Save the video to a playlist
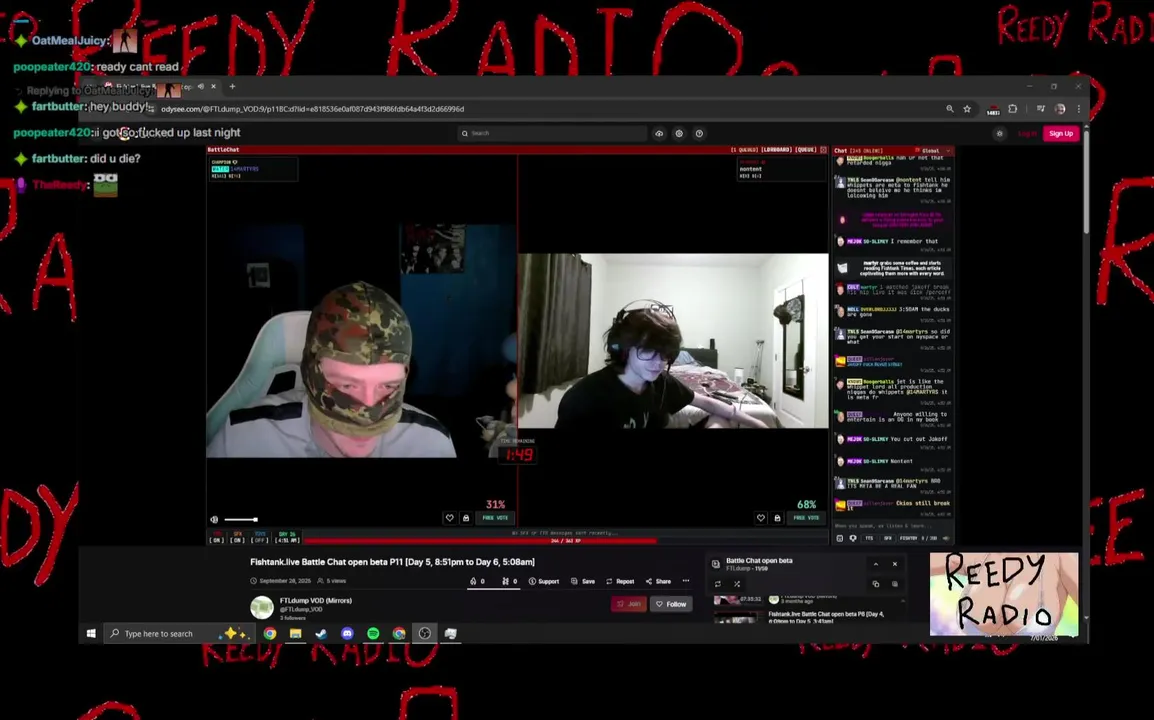 pos(582,581)
